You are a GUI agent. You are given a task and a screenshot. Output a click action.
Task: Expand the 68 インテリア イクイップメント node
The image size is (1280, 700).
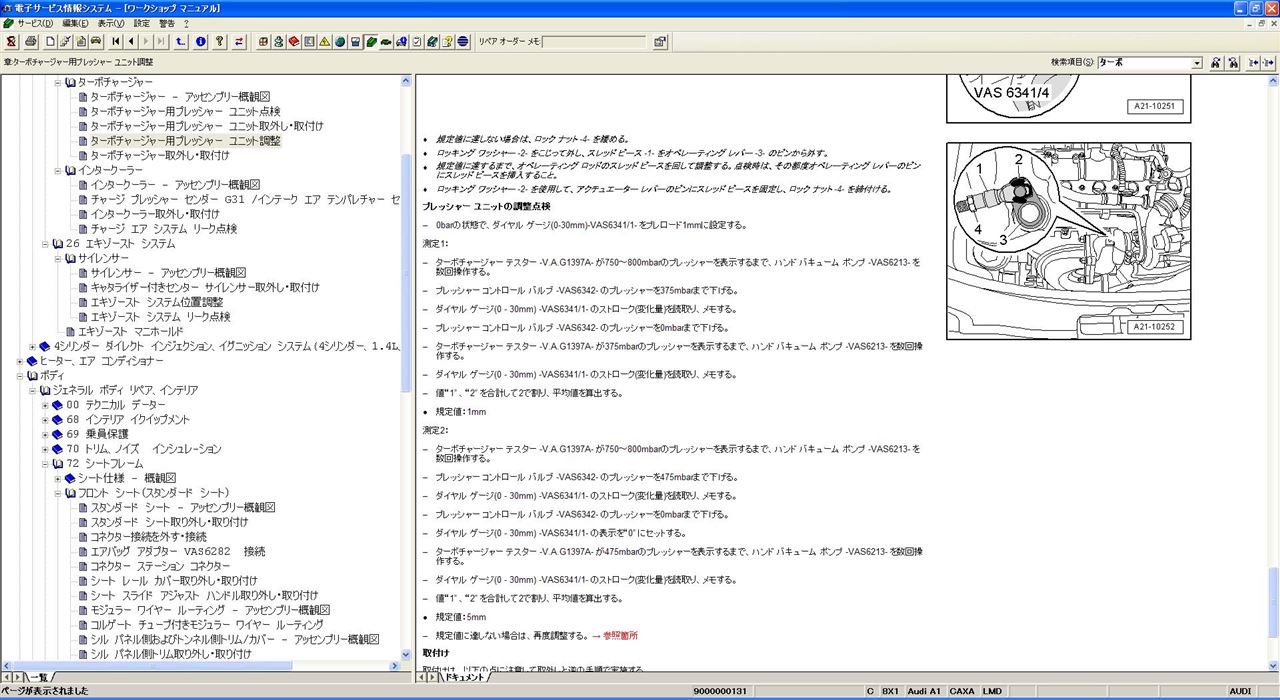point(45,420)
